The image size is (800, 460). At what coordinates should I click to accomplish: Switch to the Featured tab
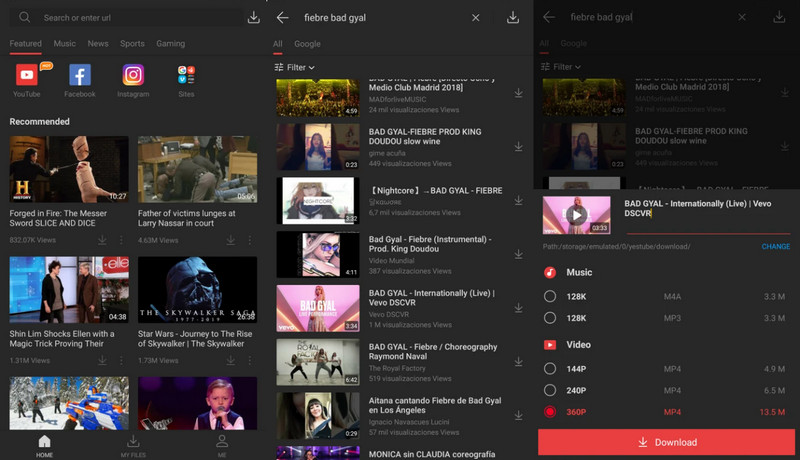point(26,44)
